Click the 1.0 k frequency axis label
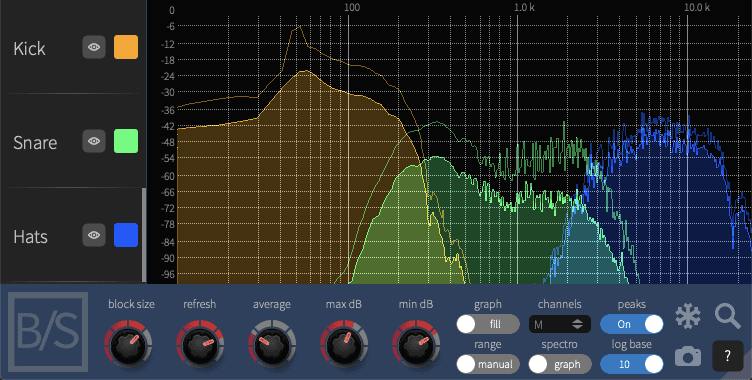 pos(524,7)
